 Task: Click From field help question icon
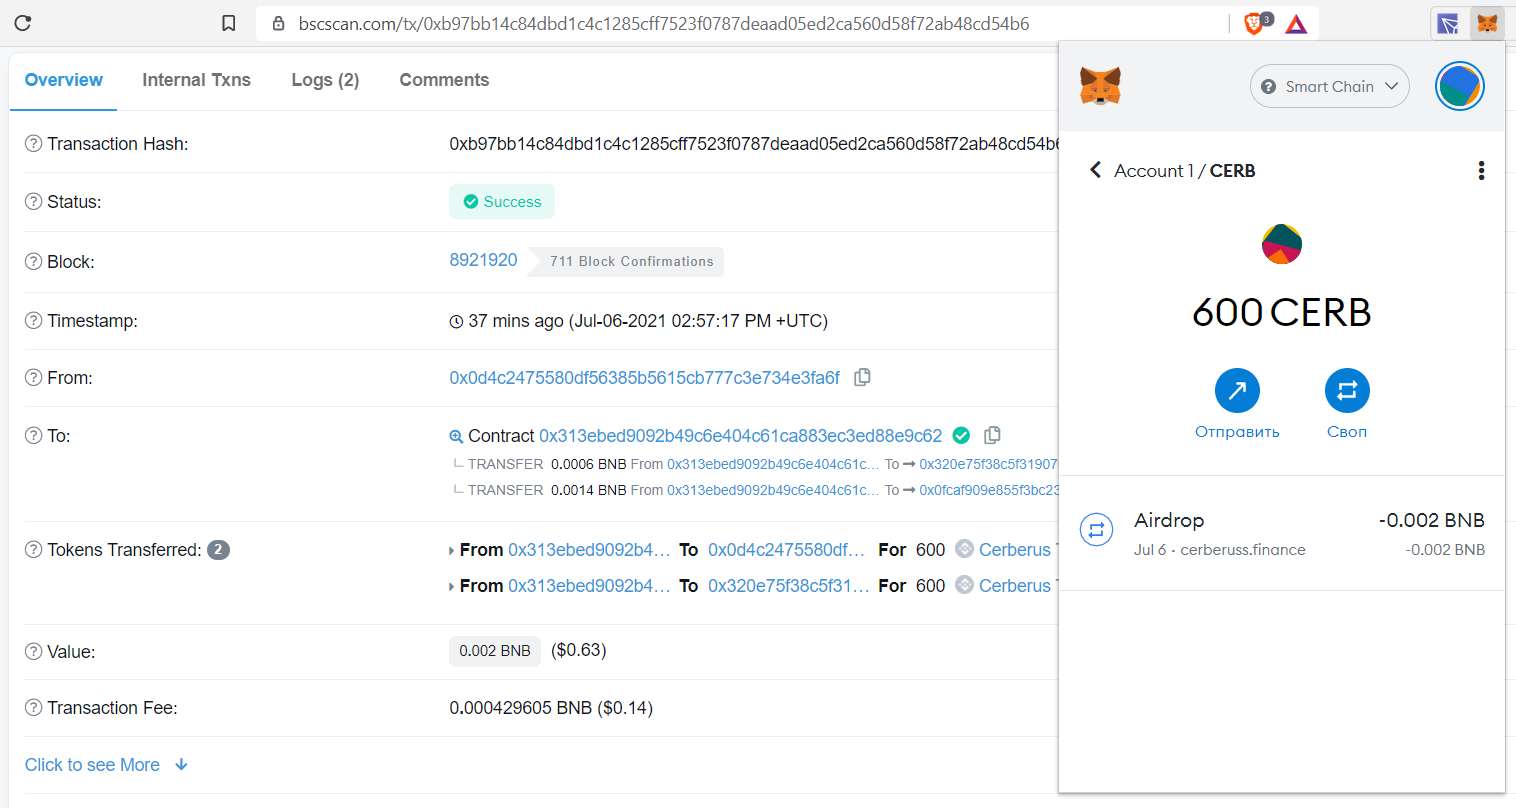point(33,378)
